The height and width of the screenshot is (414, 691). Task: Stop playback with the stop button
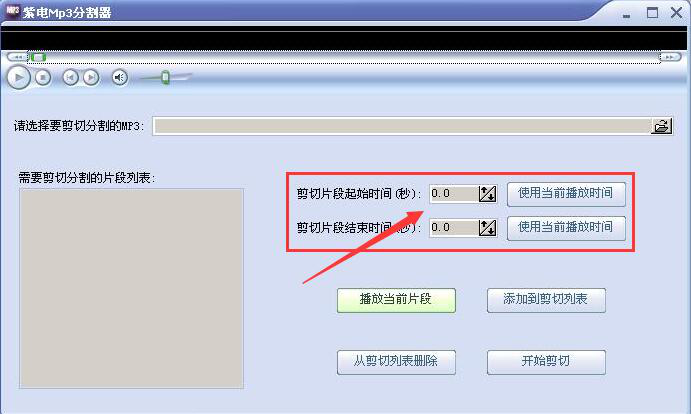click(43, 78)
